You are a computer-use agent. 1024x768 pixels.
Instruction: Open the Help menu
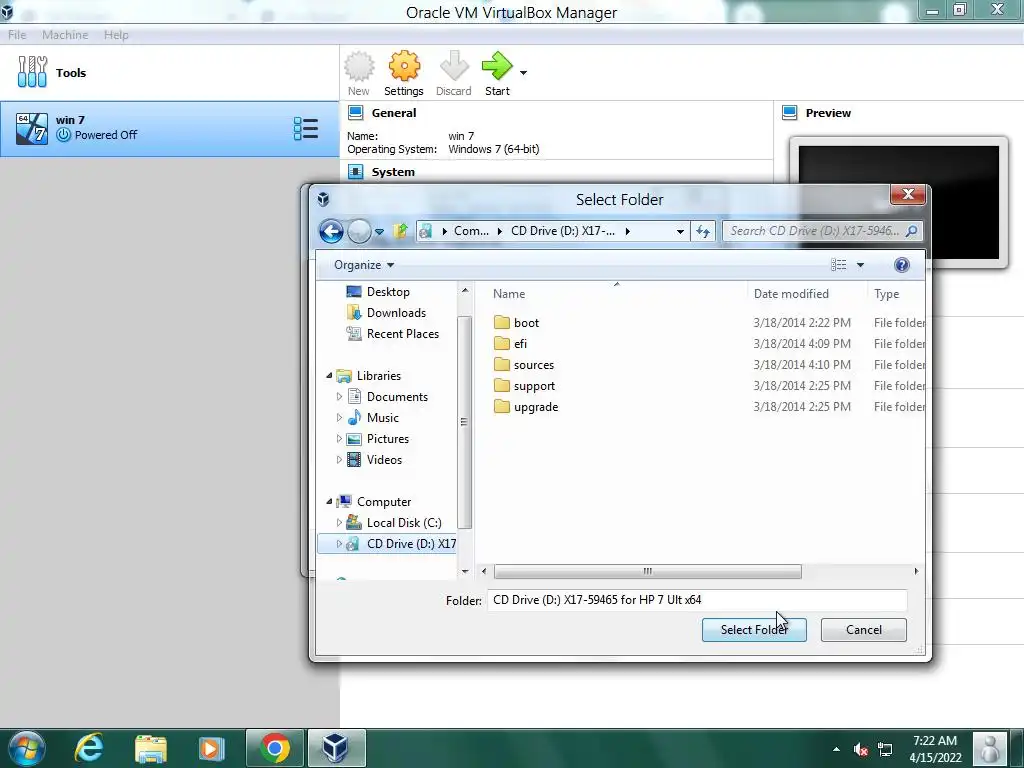point(116,35)
